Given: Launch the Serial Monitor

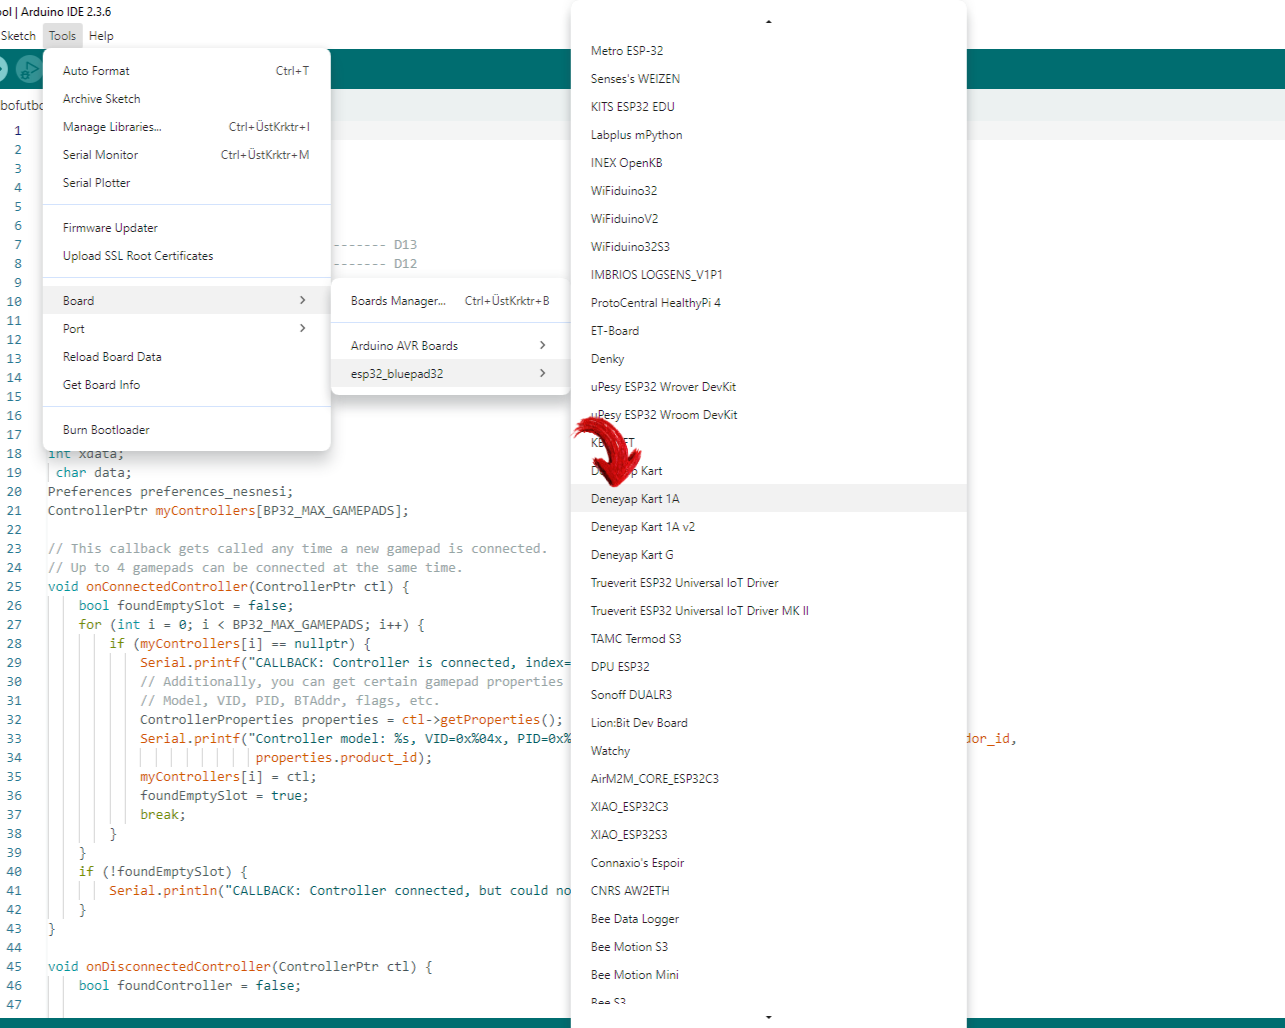Looking at the screenshot, I should click(100, 155).
